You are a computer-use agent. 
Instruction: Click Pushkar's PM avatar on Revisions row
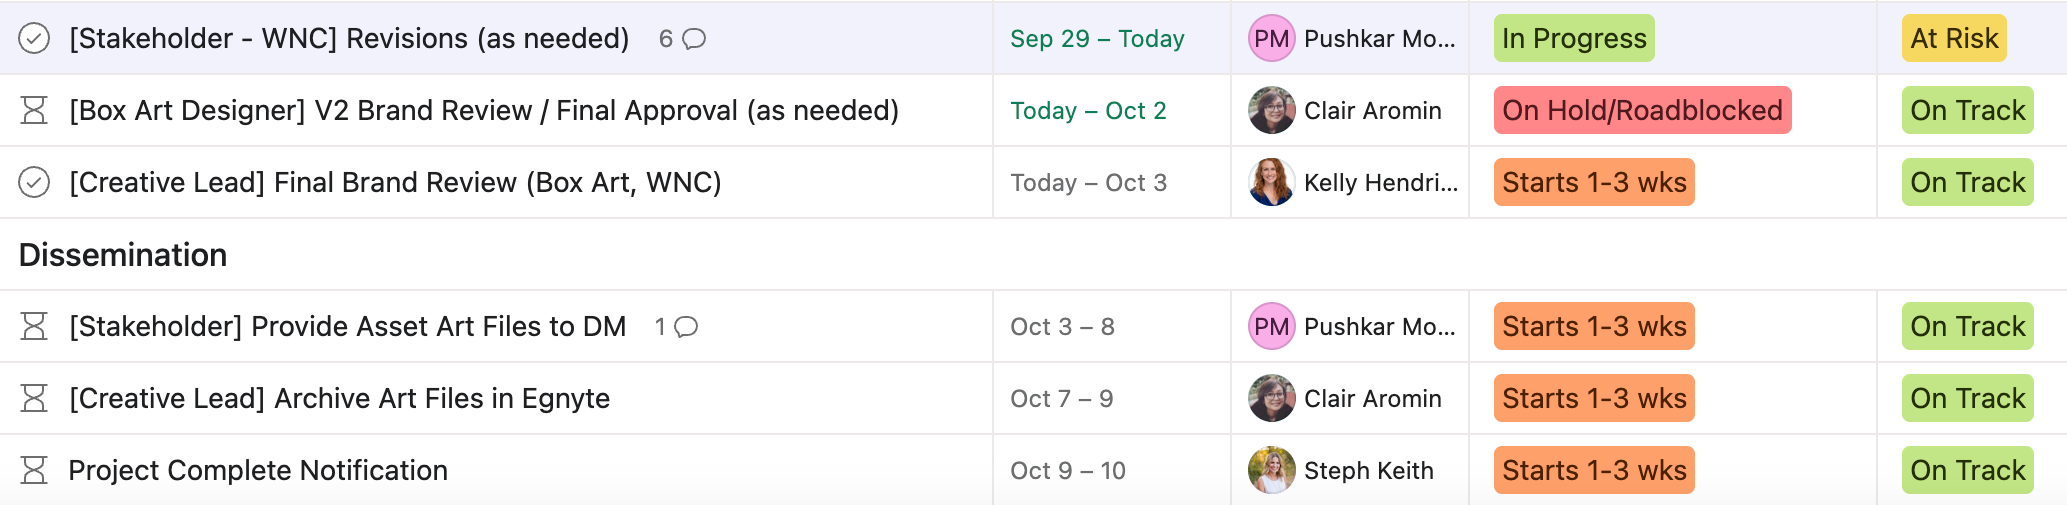1271,39
